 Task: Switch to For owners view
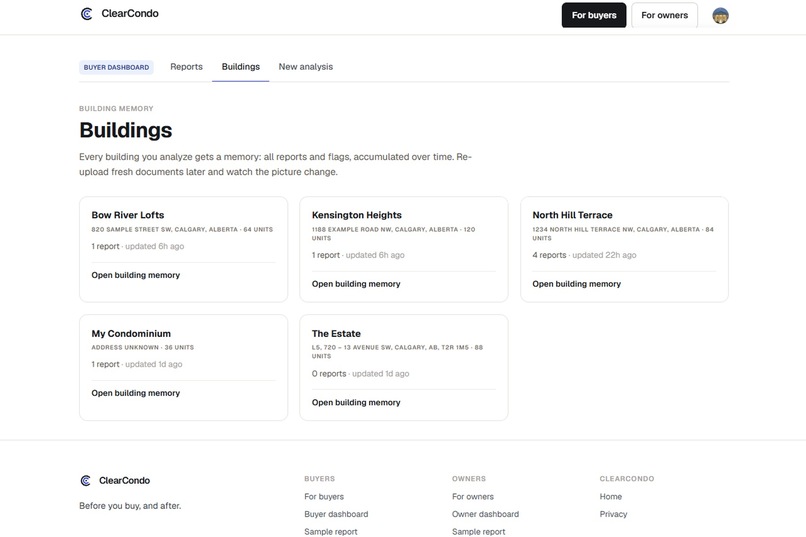point(664,15)
